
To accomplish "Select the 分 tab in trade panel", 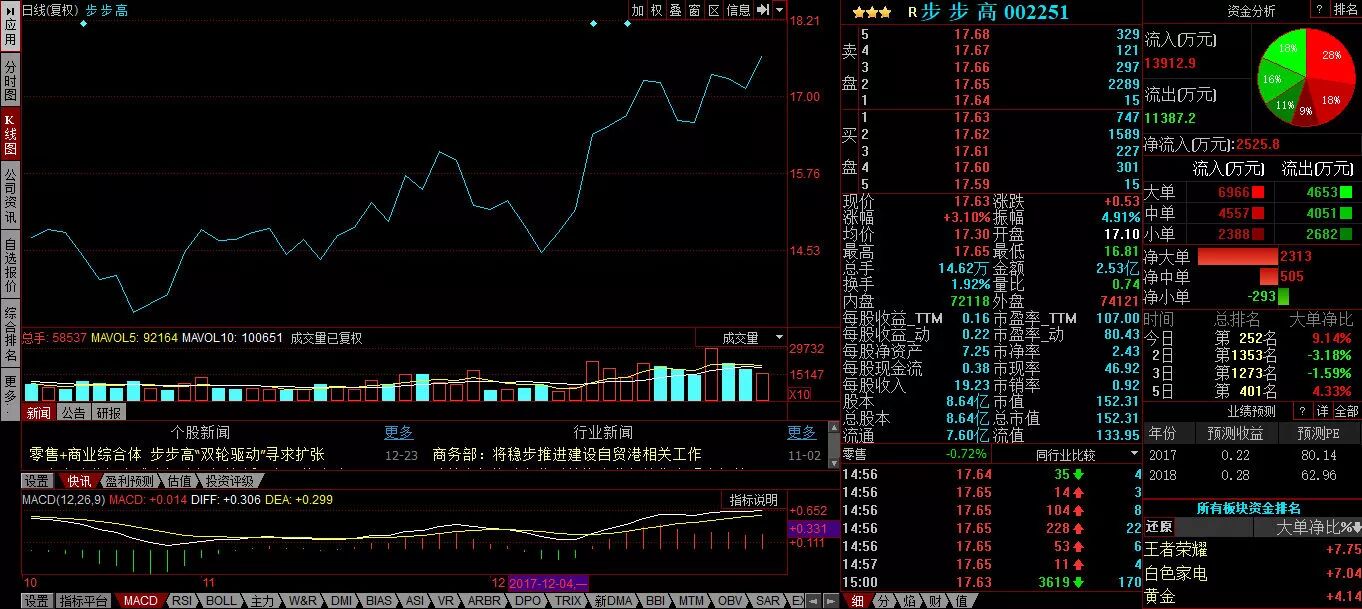I will click(x=884, y=601).
